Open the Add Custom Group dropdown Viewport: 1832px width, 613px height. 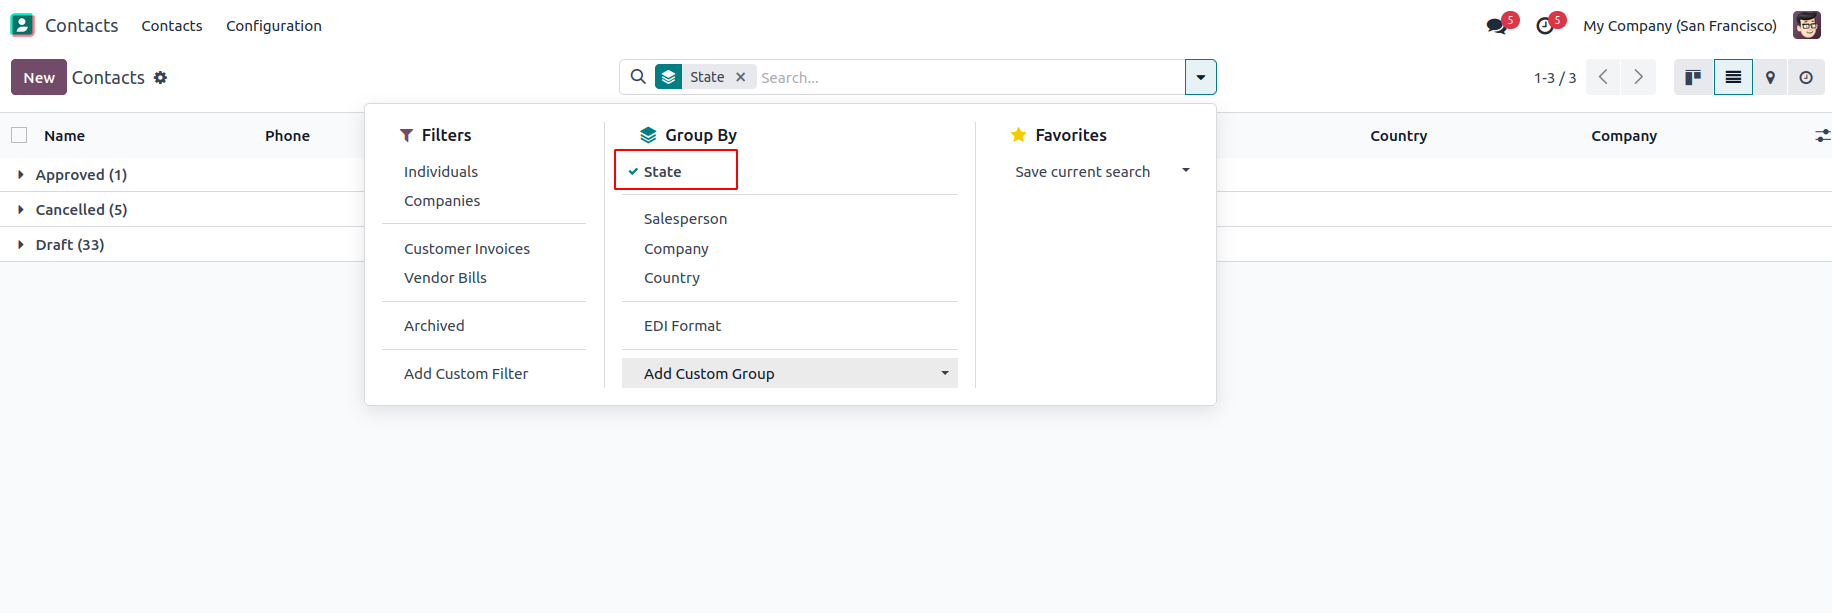point(789,374)
